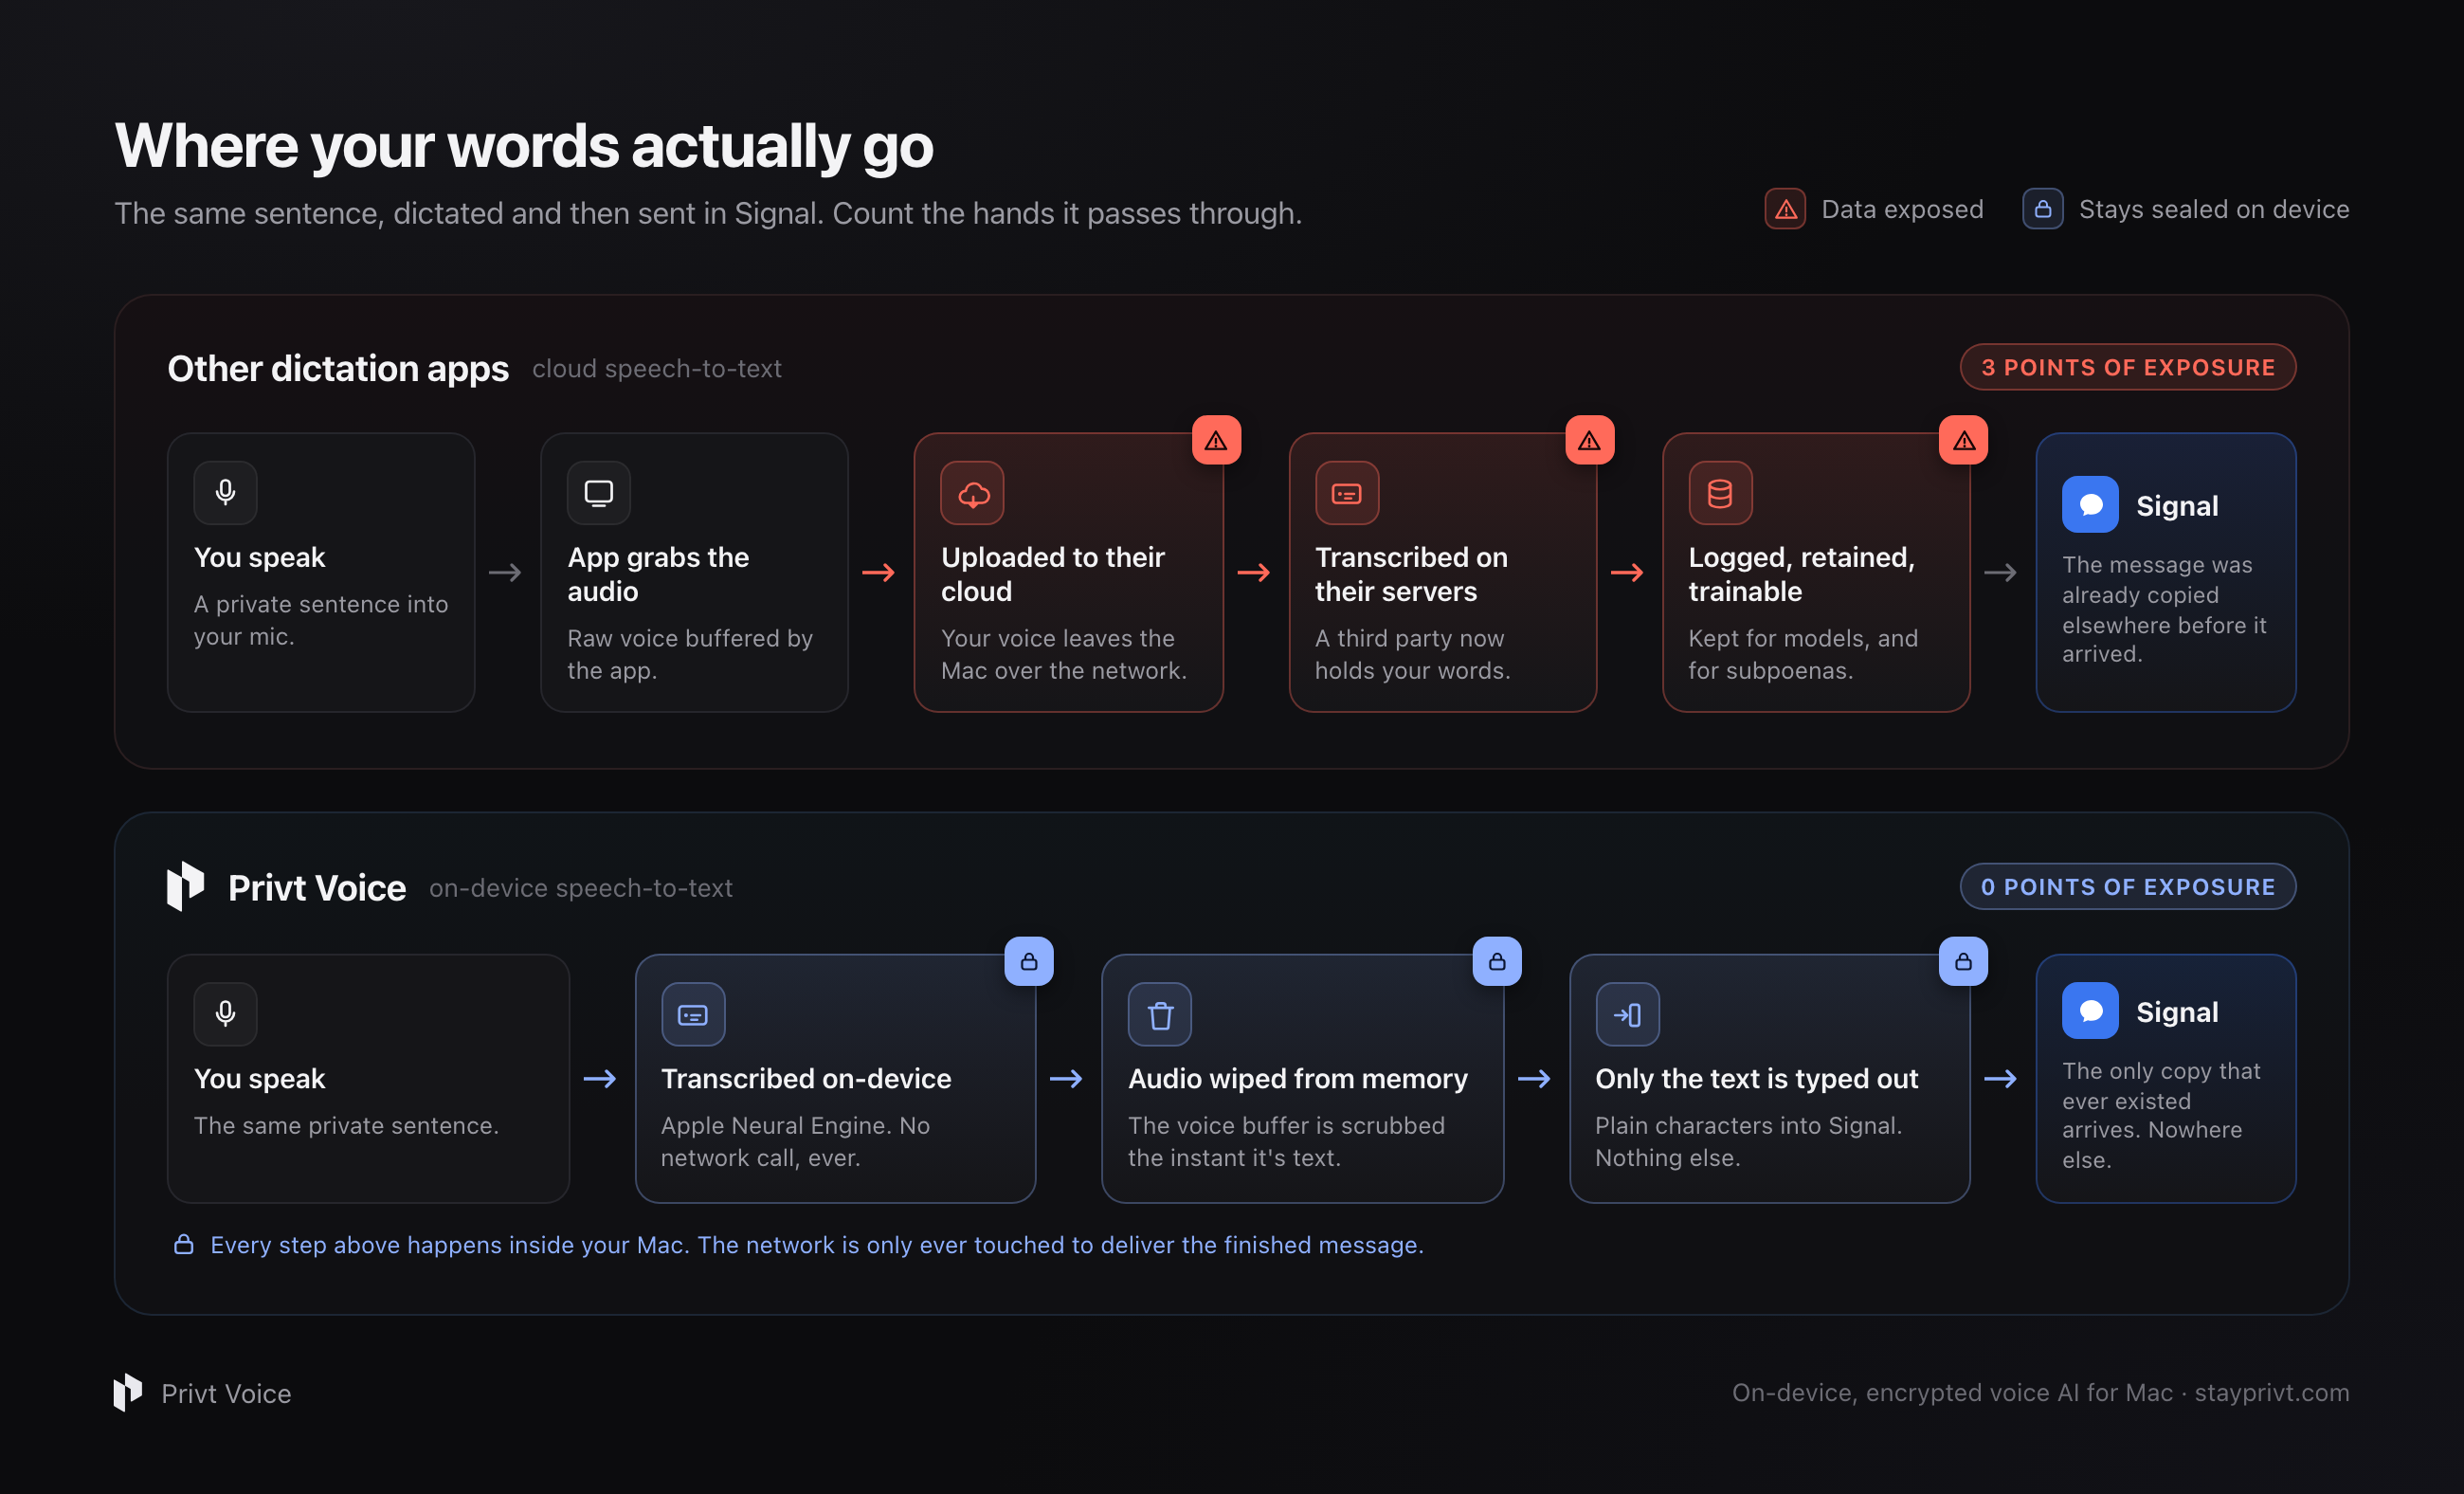Click the Data exposed legend label
The width and height of the screenshot is (2464, 1494).
(x=1902, y=209)
